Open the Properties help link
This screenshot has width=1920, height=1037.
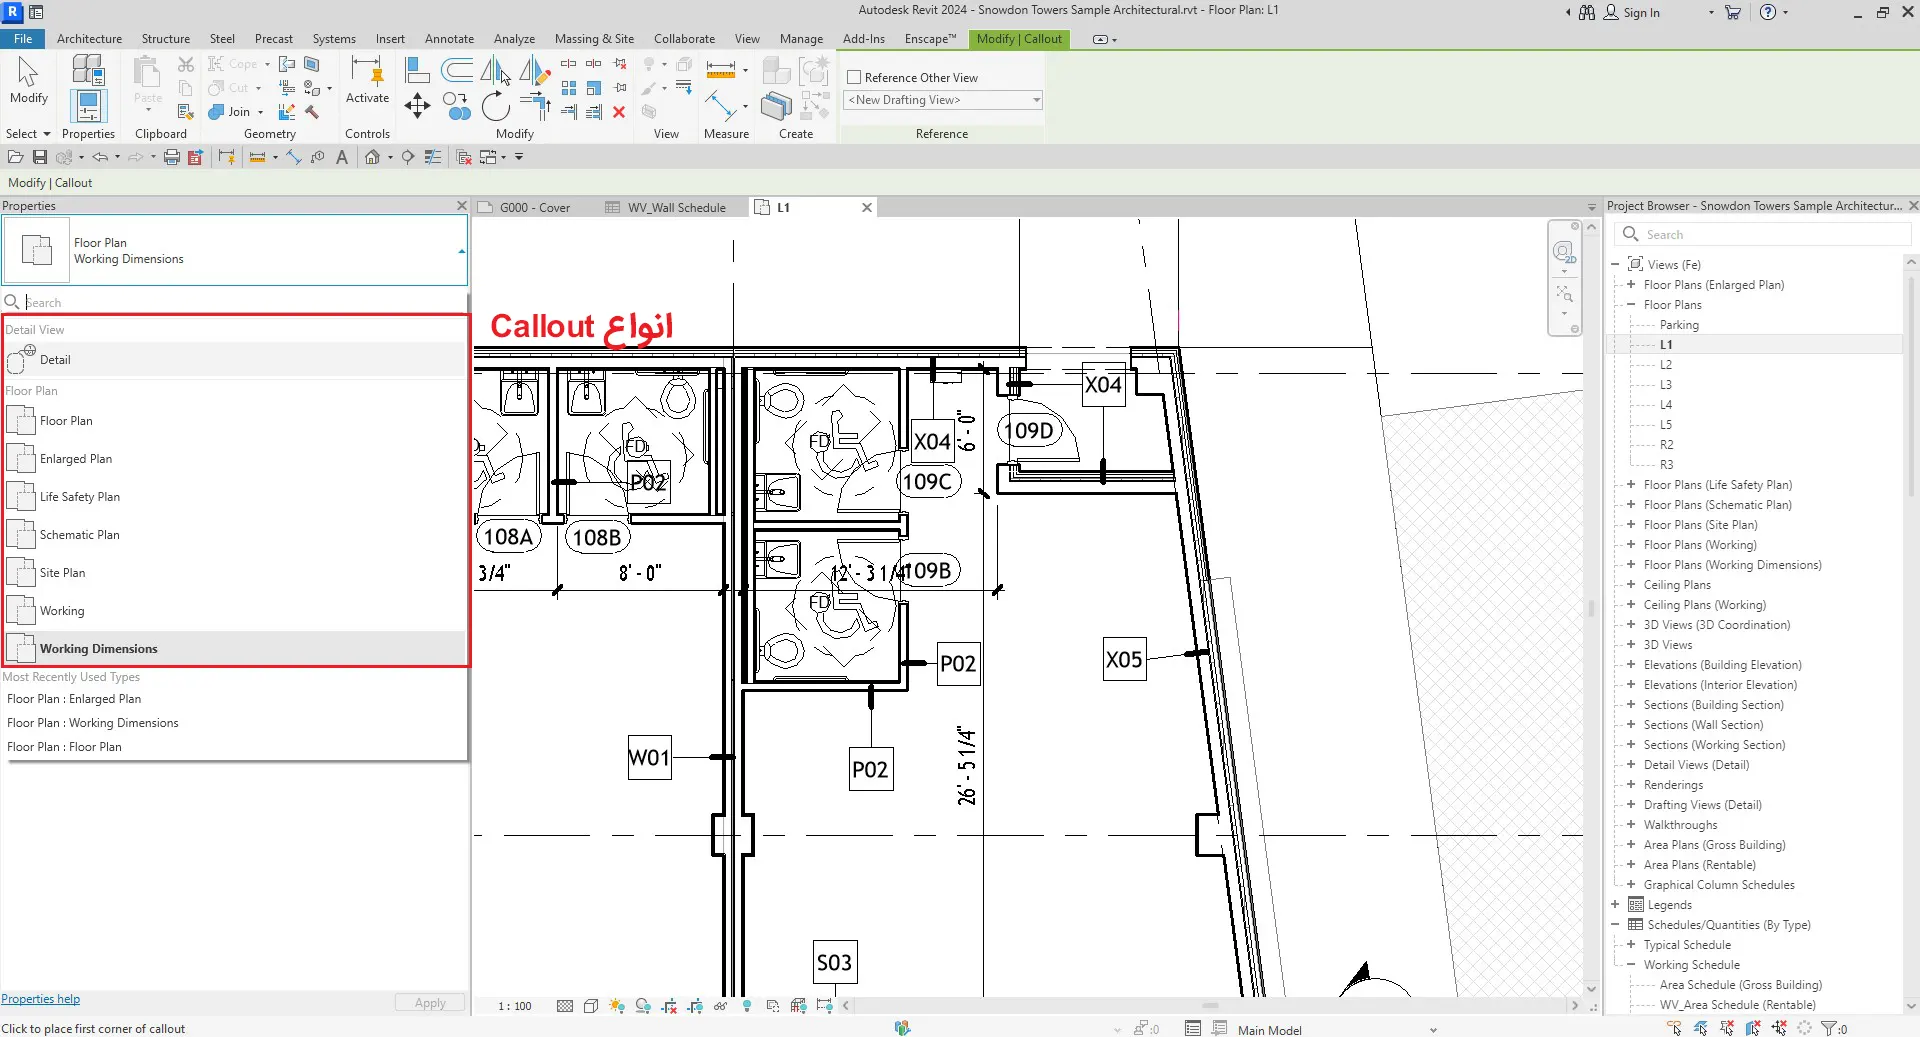tap(41, 999)
